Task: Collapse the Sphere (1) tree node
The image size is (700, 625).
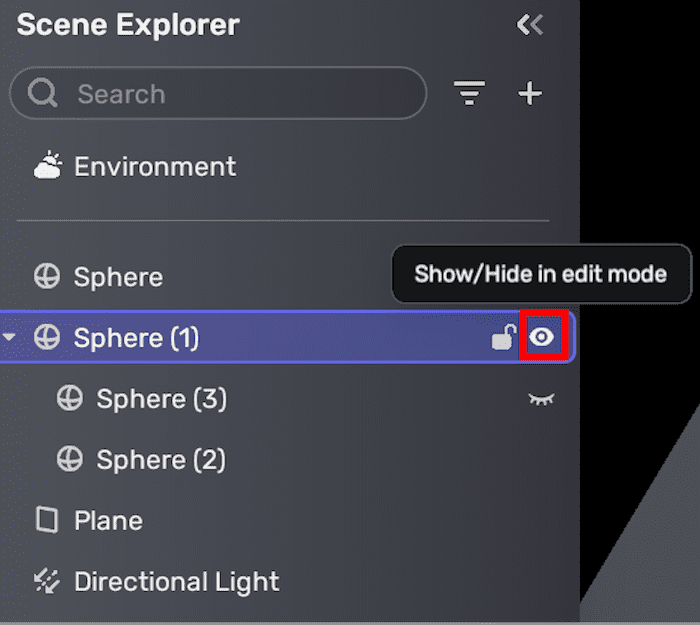Action: coord(10,338)
